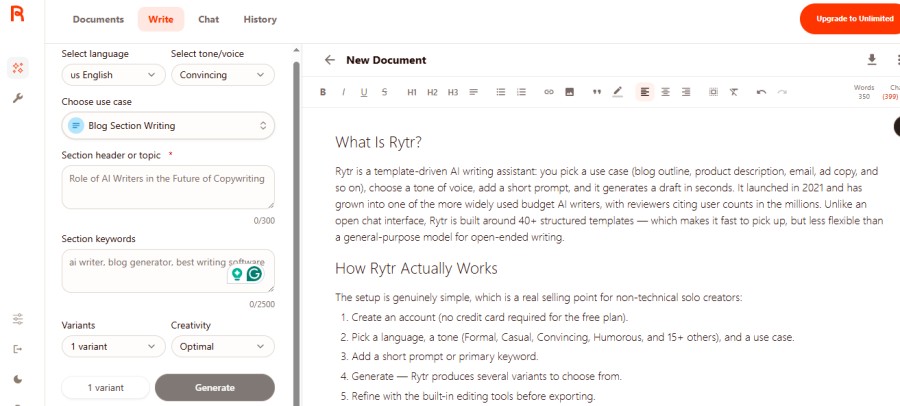This screenshot has width=900, height=406.
Task: Align text center
Action: [665, 92]
